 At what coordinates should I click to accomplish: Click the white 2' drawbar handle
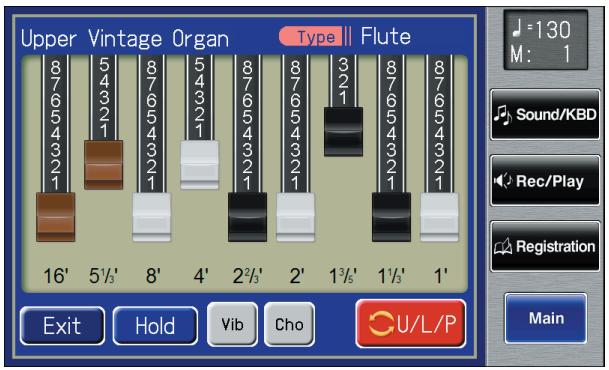pyautogui.click(x=296, y=217)
